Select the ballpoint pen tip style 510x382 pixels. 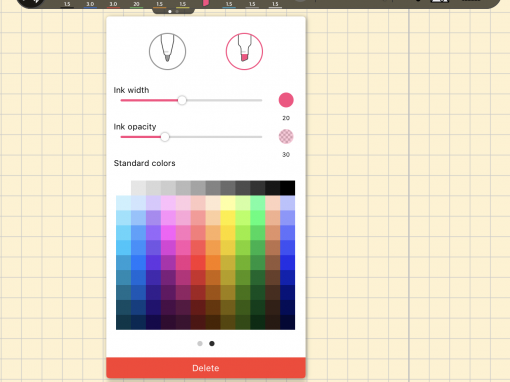(167, 51)
